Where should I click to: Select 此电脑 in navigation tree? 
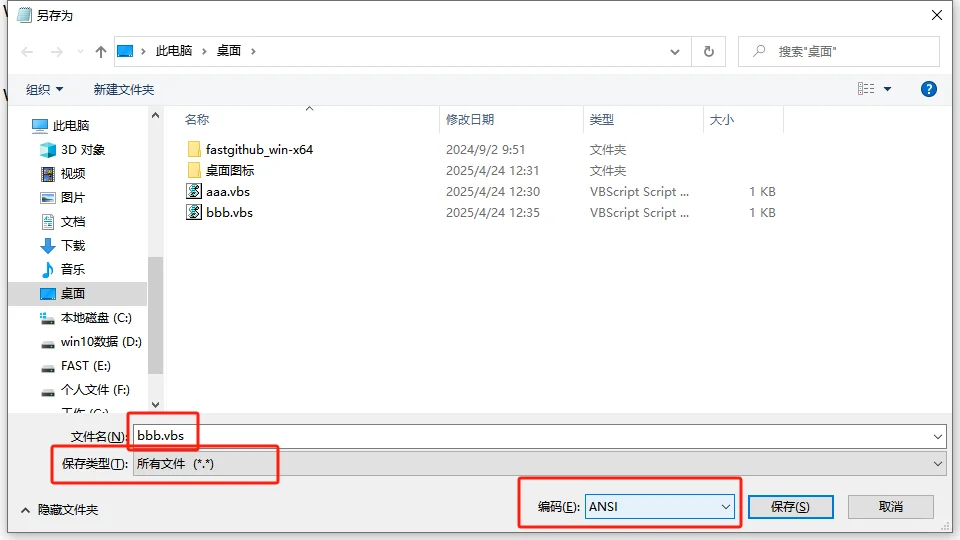71,126
